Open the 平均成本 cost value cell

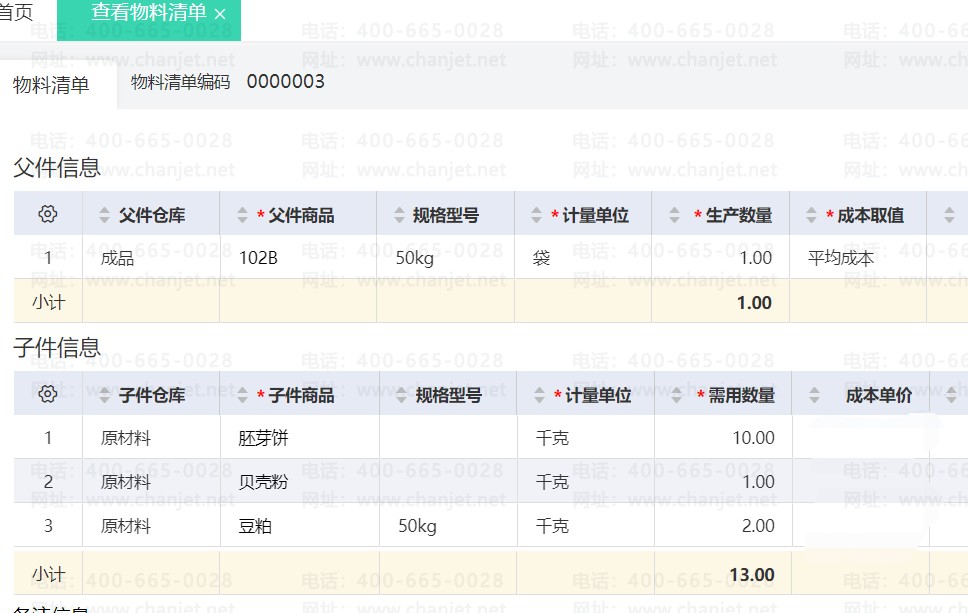click(x=840, y=258)
